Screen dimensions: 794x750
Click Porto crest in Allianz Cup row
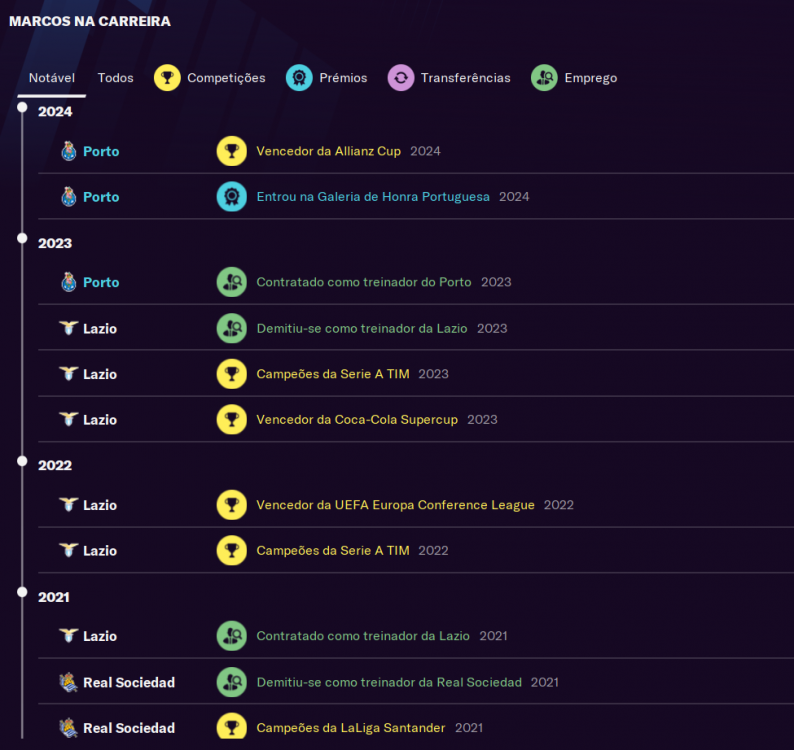click(x=69, y=151)
